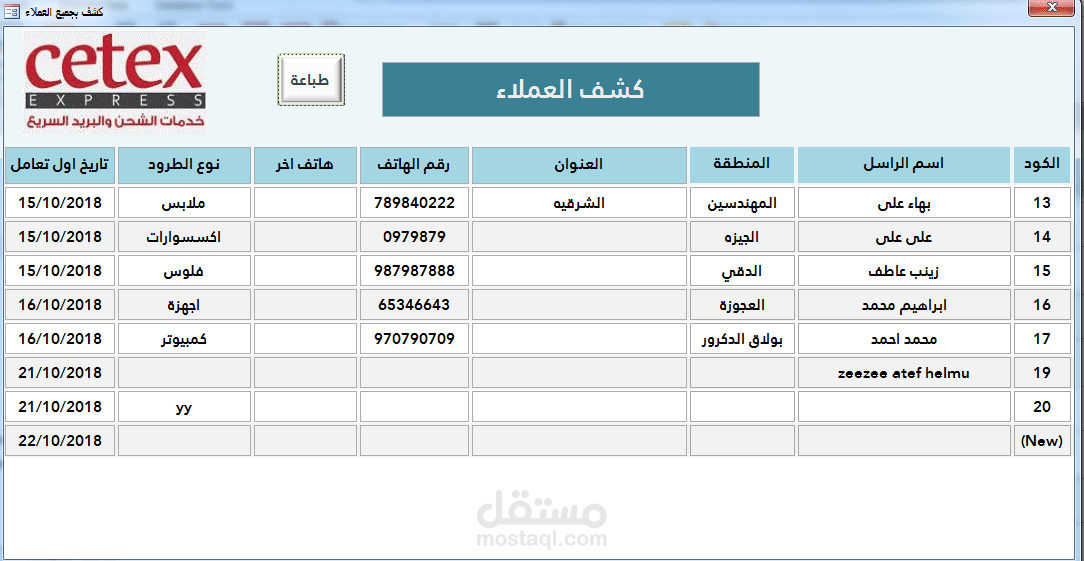Click the date field in row 13
1084x561 pixels.
[60, 203]
